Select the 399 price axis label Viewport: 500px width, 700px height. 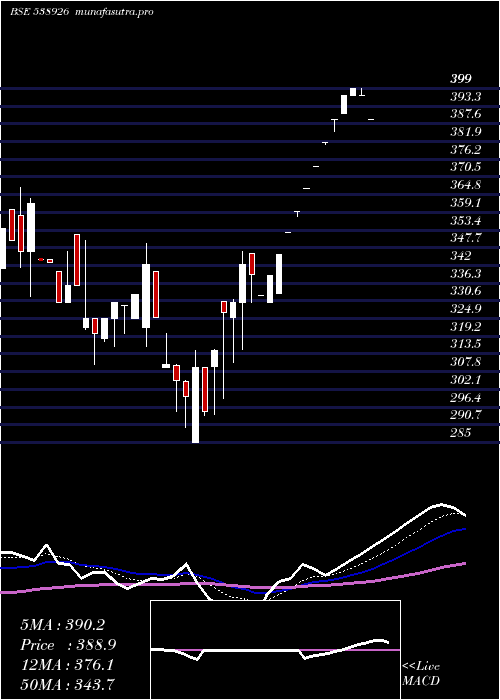(461, 79)
